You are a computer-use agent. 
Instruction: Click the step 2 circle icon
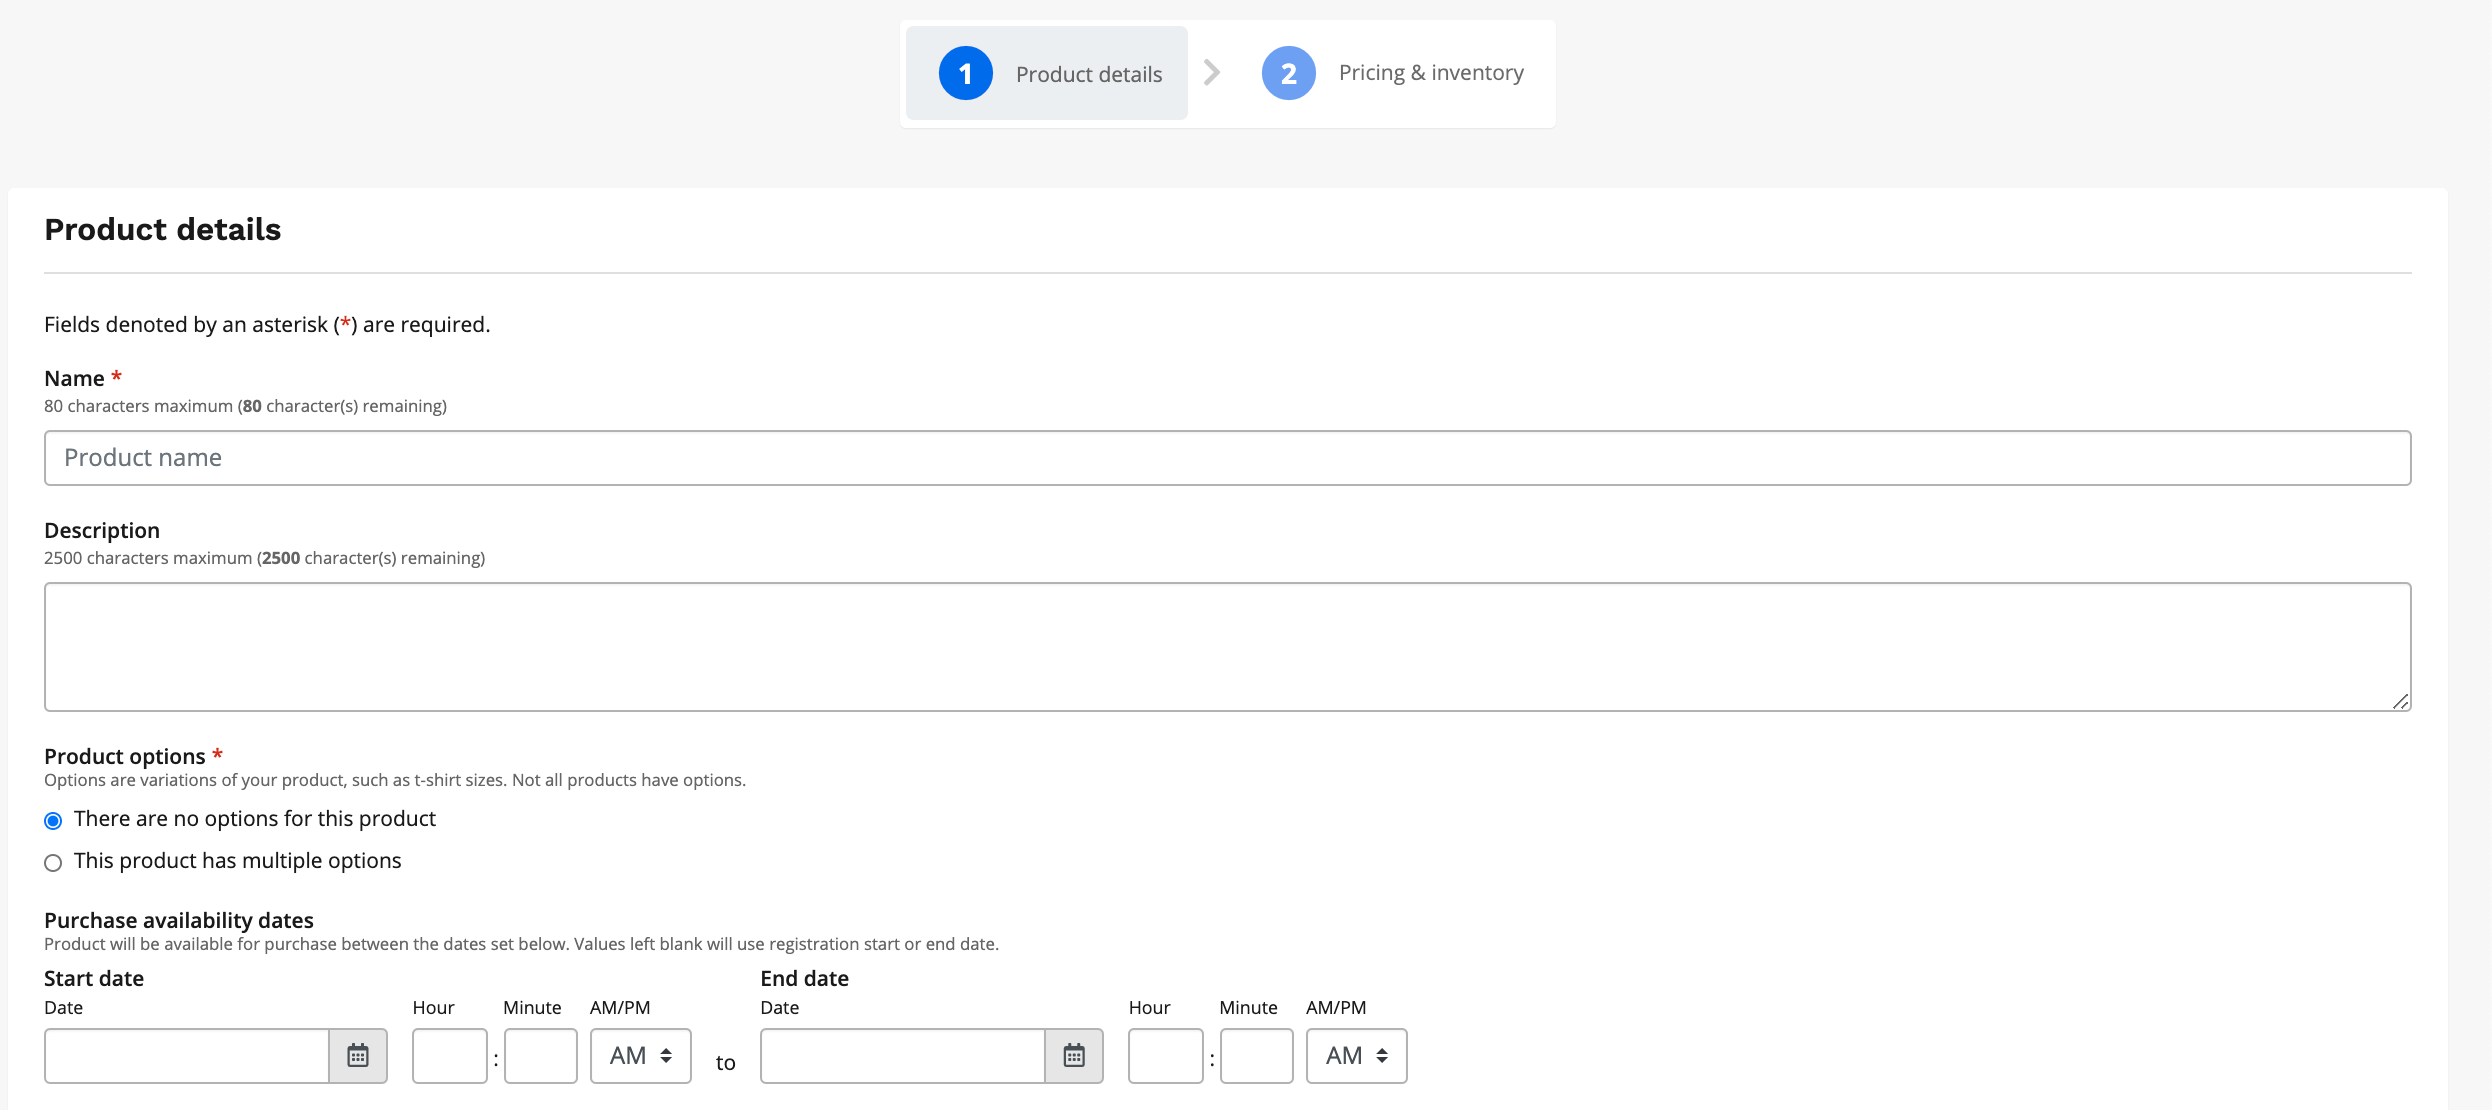1288,73
